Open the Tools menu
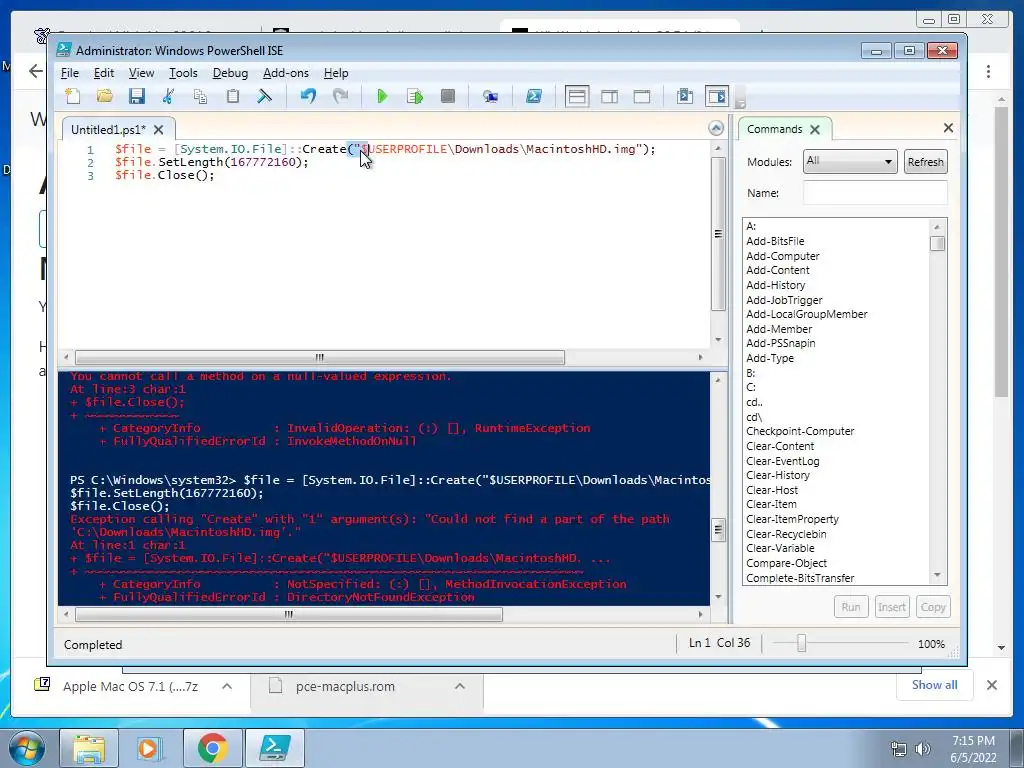 (x=183, y=73)
